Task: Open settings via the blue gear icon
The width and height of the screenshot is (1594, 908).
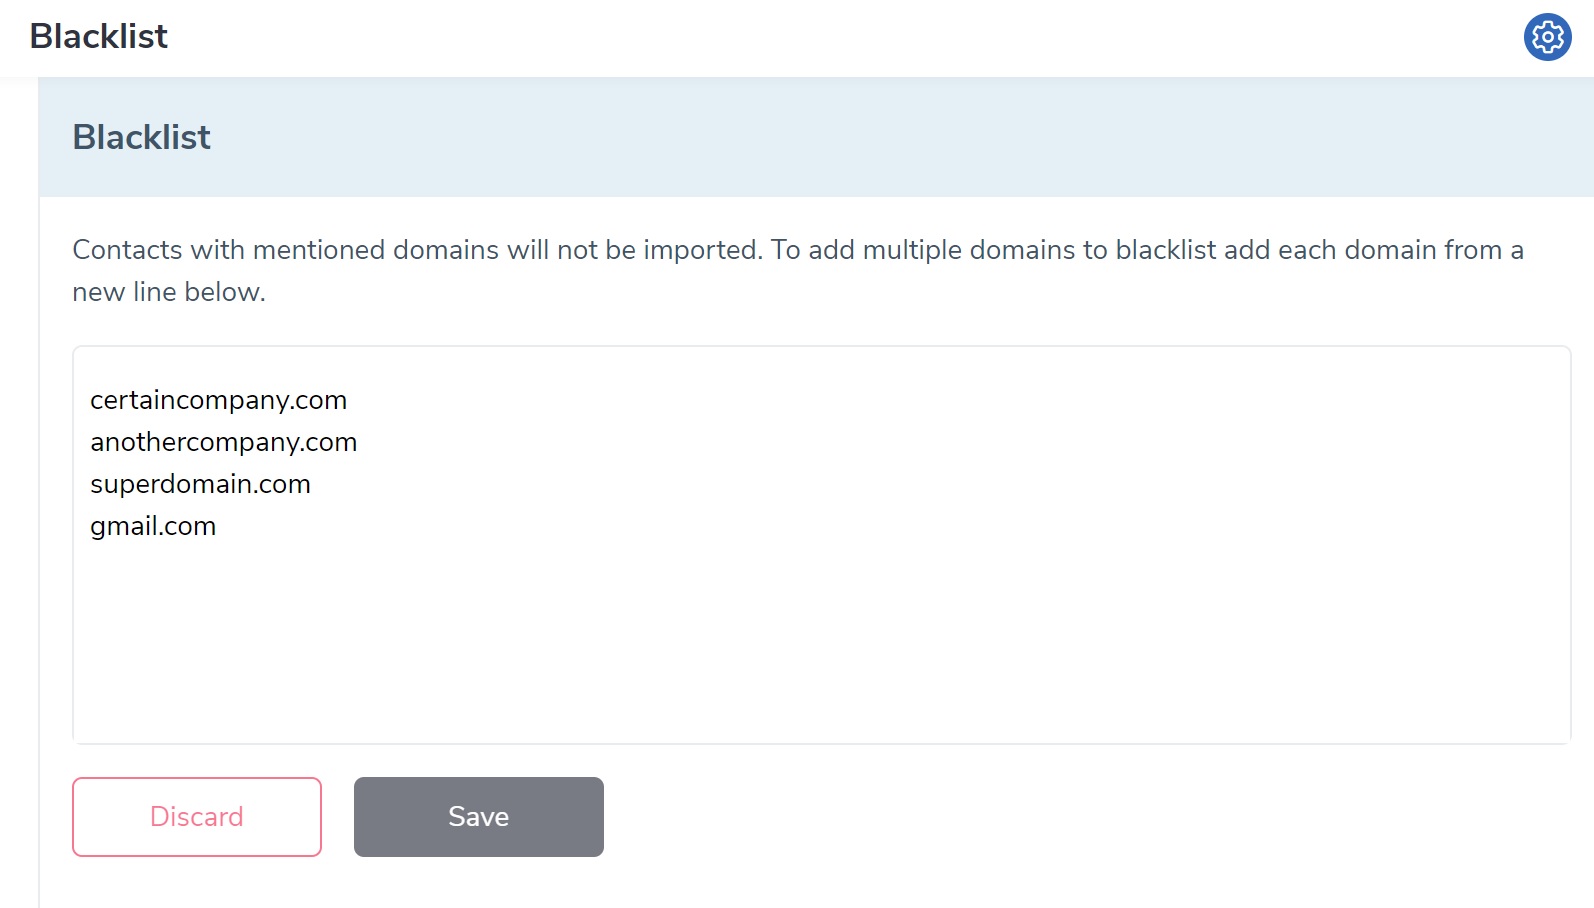Action: [1547, 37]
